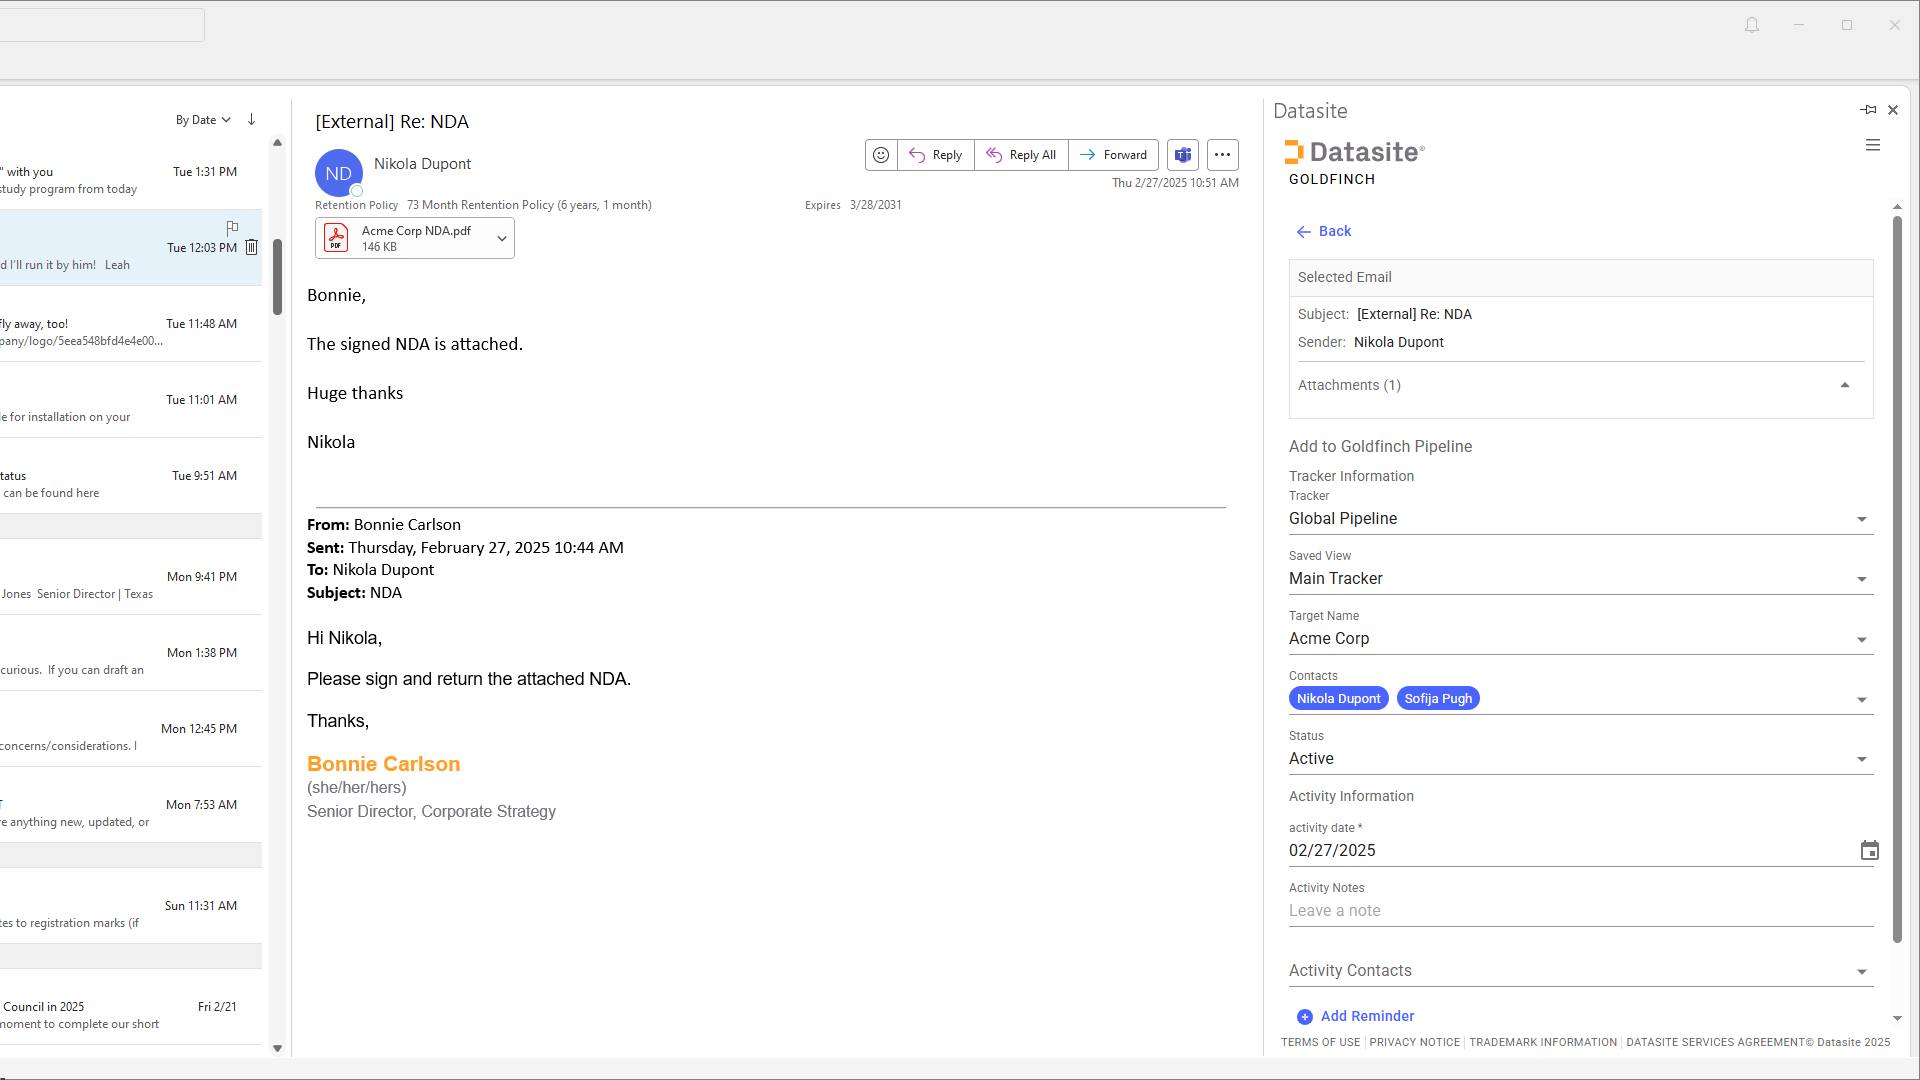
Task: Expand the Target Name Acme Corp dropdown
Action: coord(1861,639)
